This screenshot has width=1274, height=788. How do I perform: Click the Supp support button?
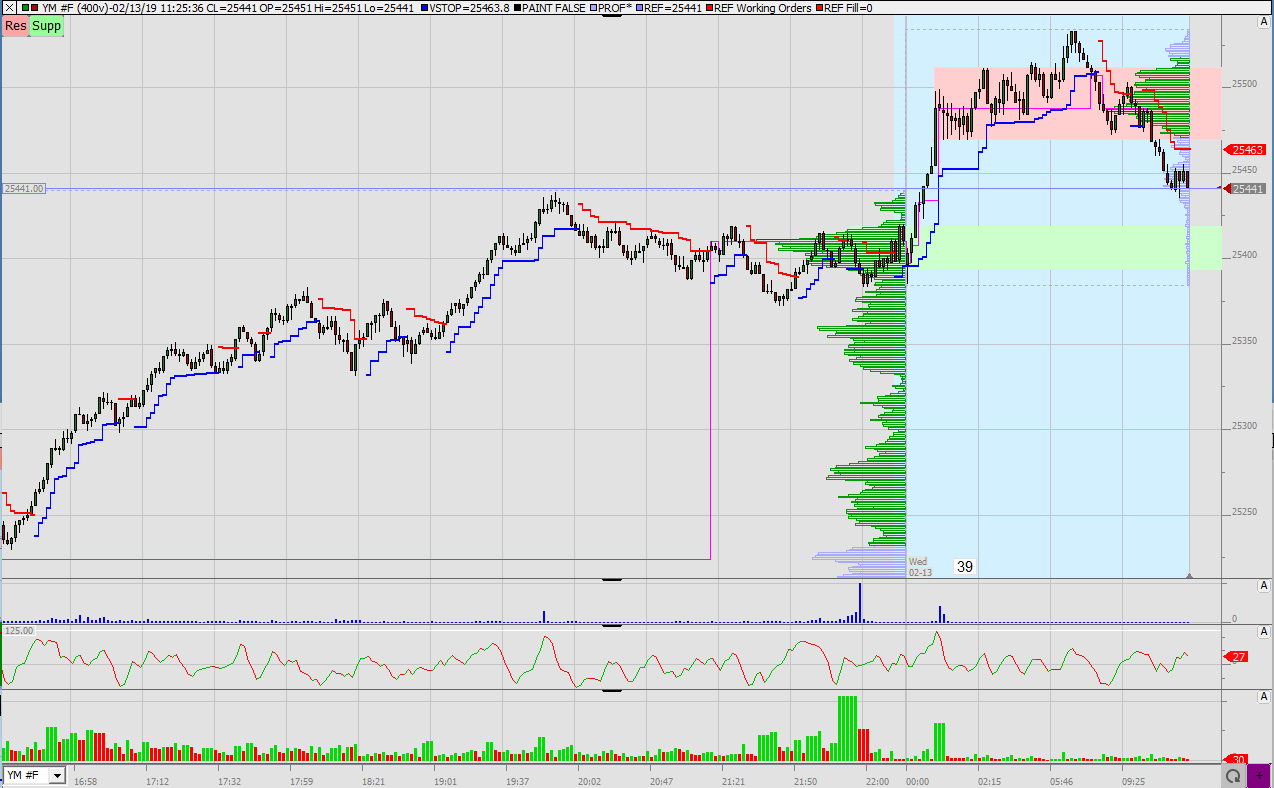click(44, 26)
